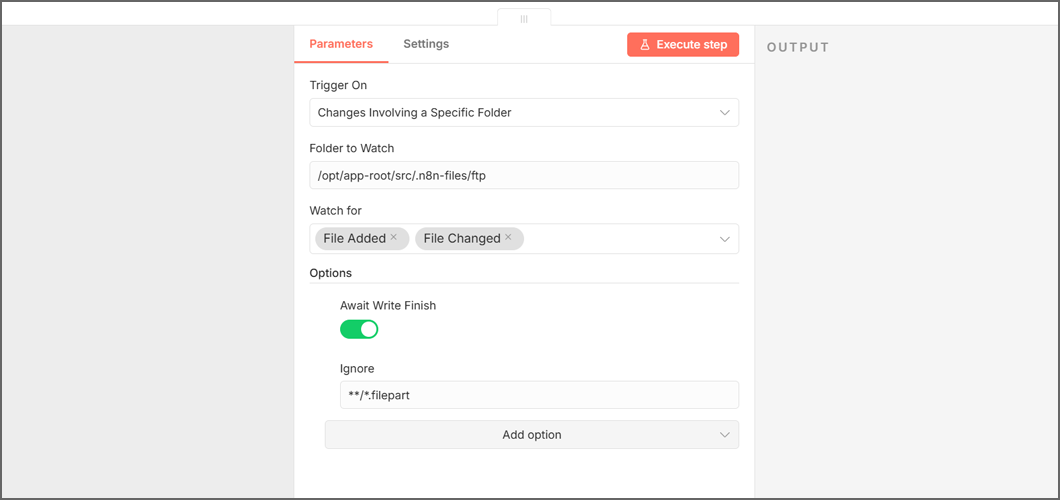1060x500 pixels.
Task: Click the panel drag handle at top
Action: coord(523,18)
